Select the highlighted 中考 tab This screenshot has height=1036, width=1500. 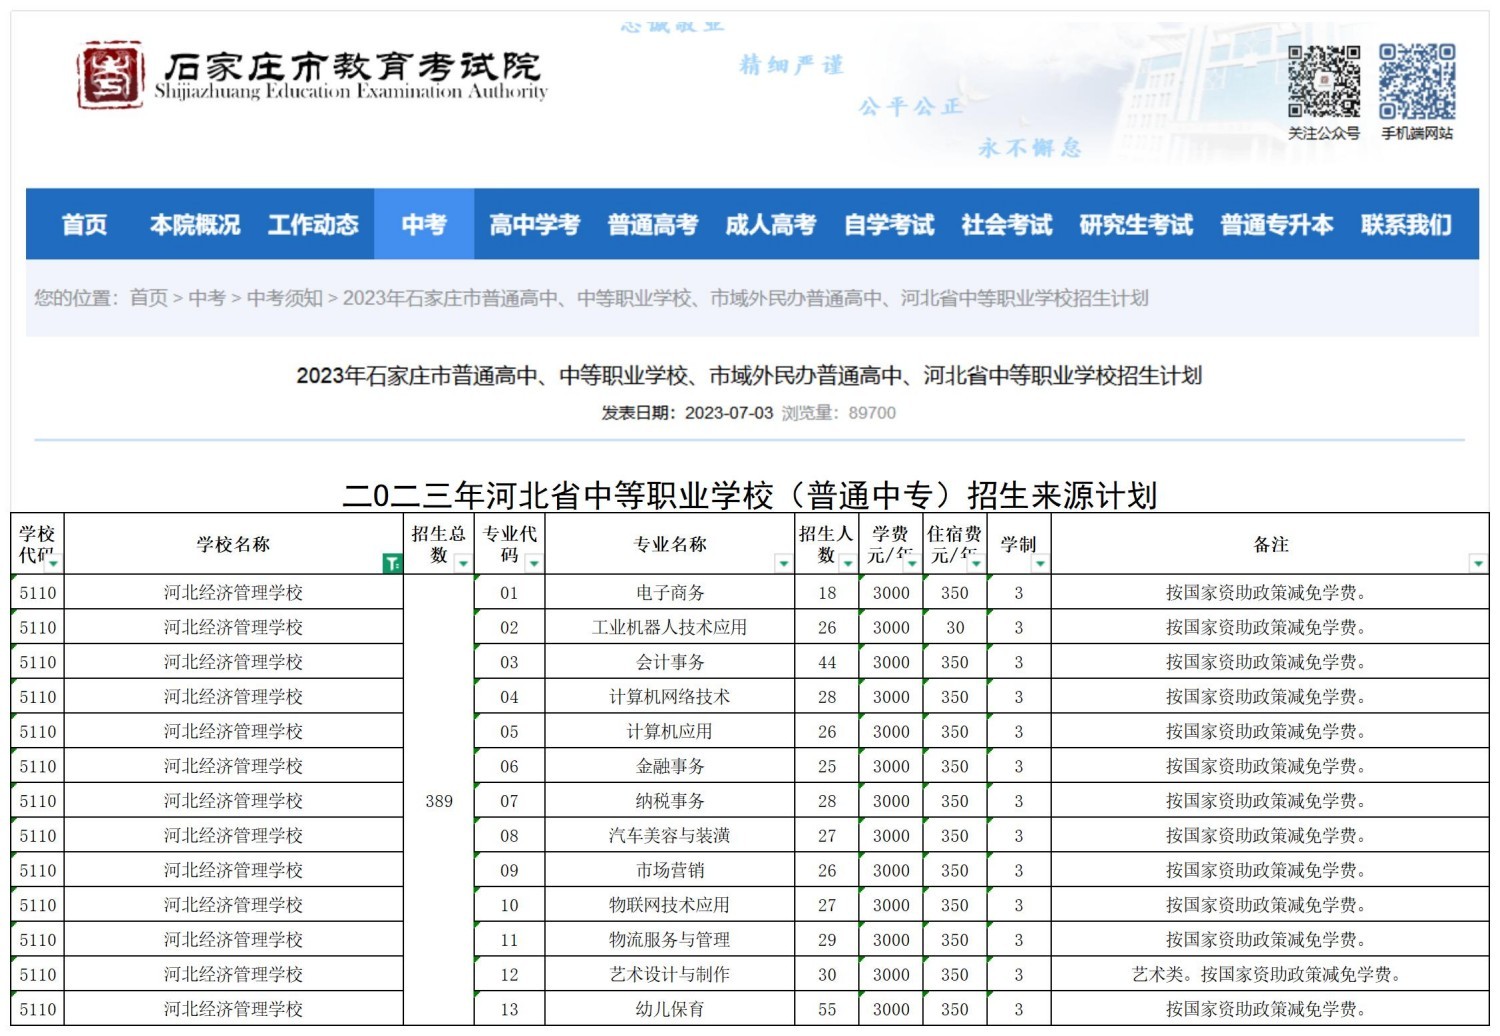tap(425, 224)
